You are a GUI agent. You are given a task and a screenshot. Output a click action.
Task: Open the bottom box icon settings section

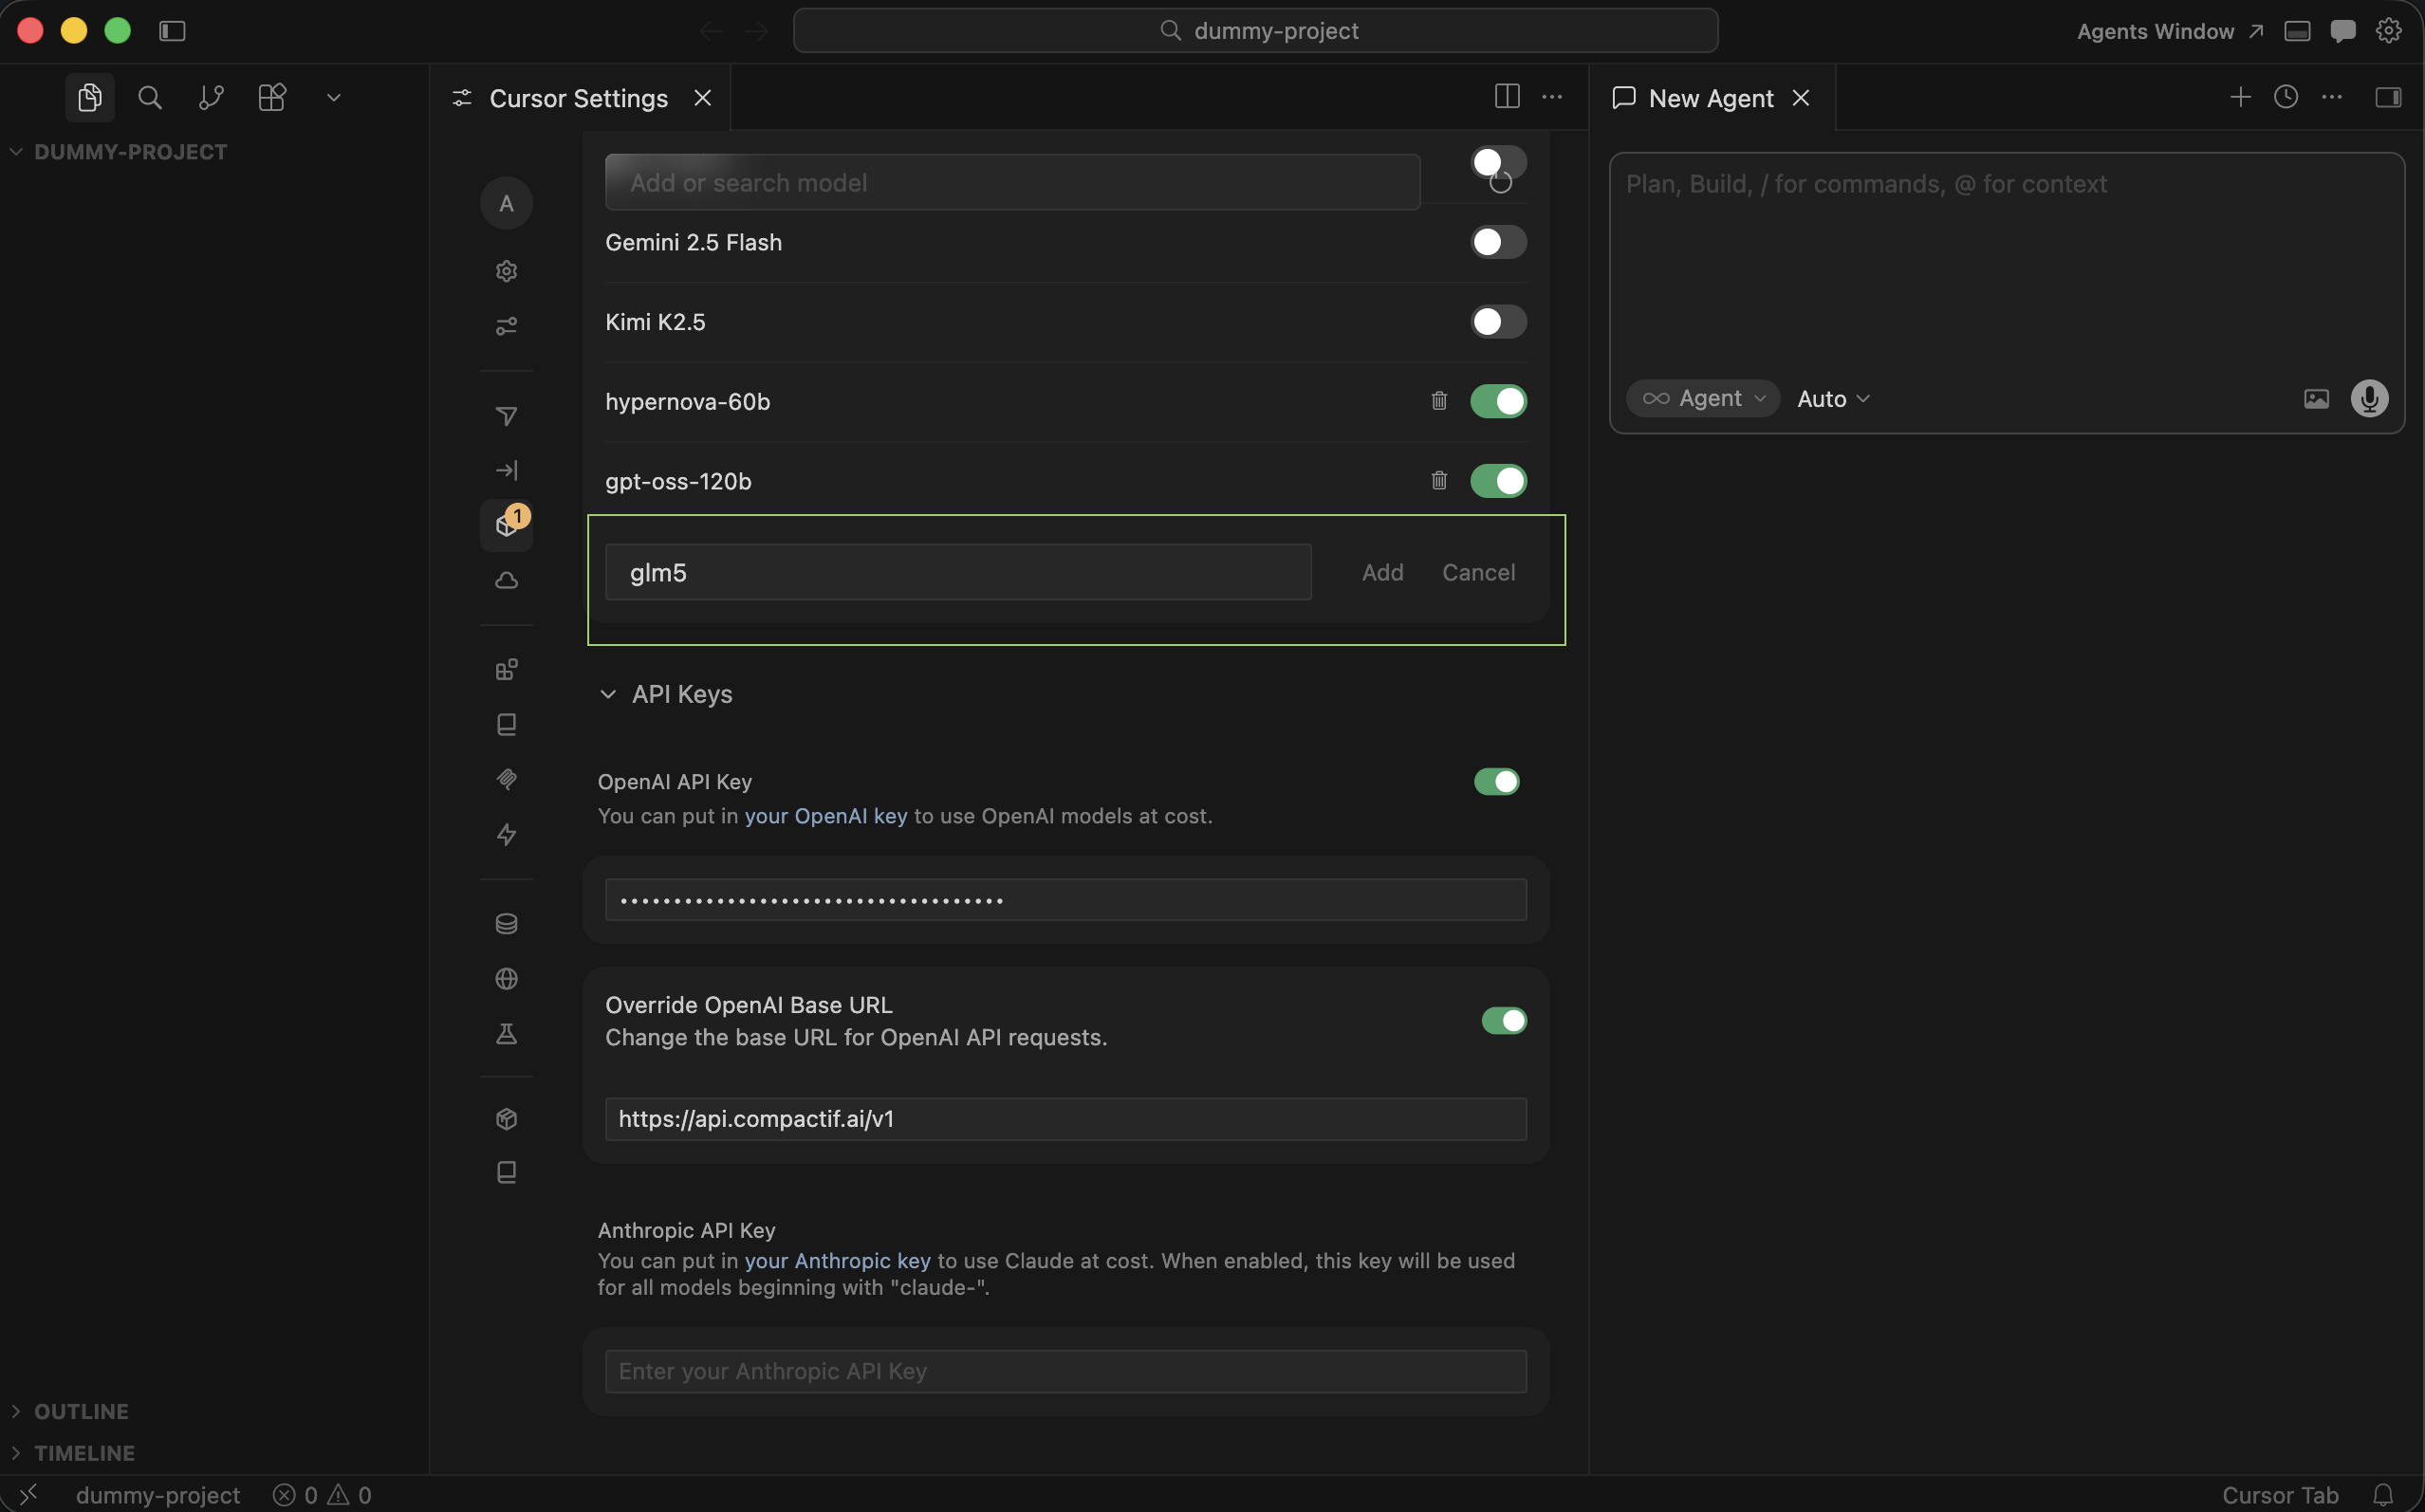[506, 1118]
